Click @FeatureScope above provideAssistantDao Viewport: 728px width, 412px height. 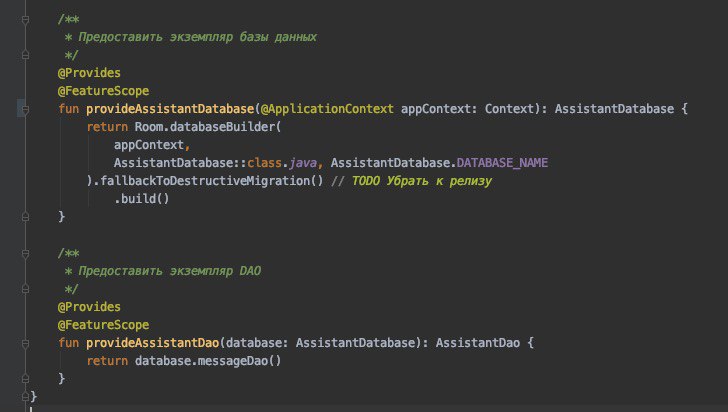[x=104, y=325]
